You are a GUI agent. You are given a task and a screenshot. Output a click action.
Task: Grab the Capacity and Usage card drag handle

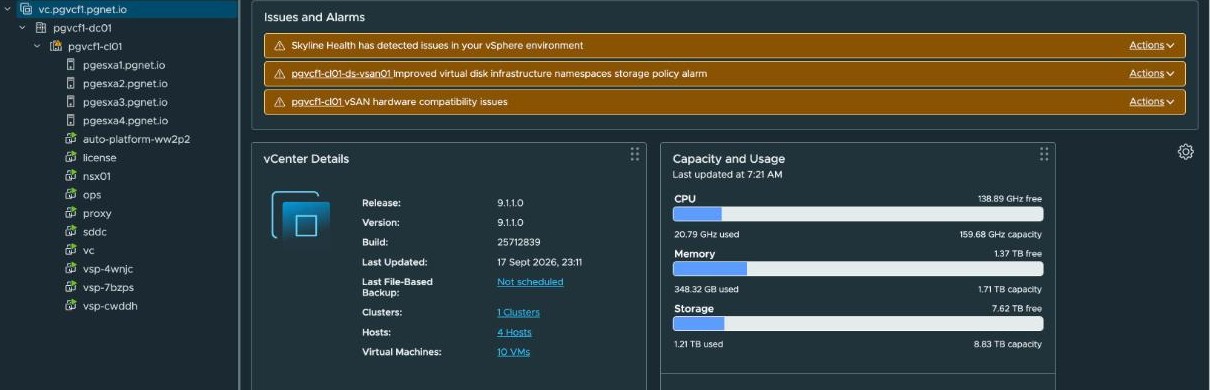tap(1043, 154)
